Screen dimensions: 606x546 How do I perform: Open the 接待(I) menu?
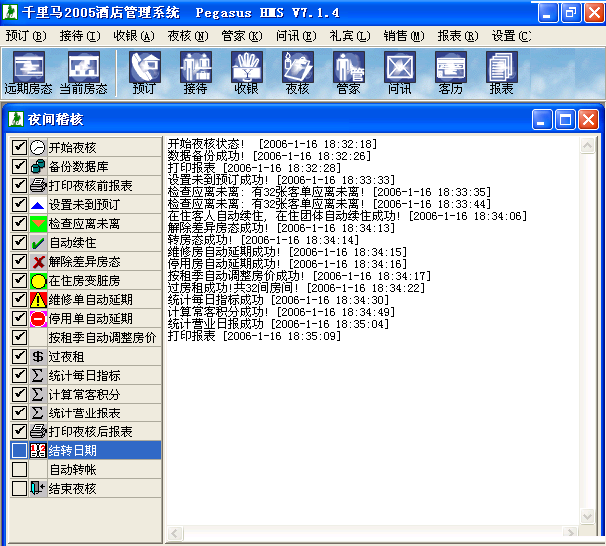[x=80, y=36]
